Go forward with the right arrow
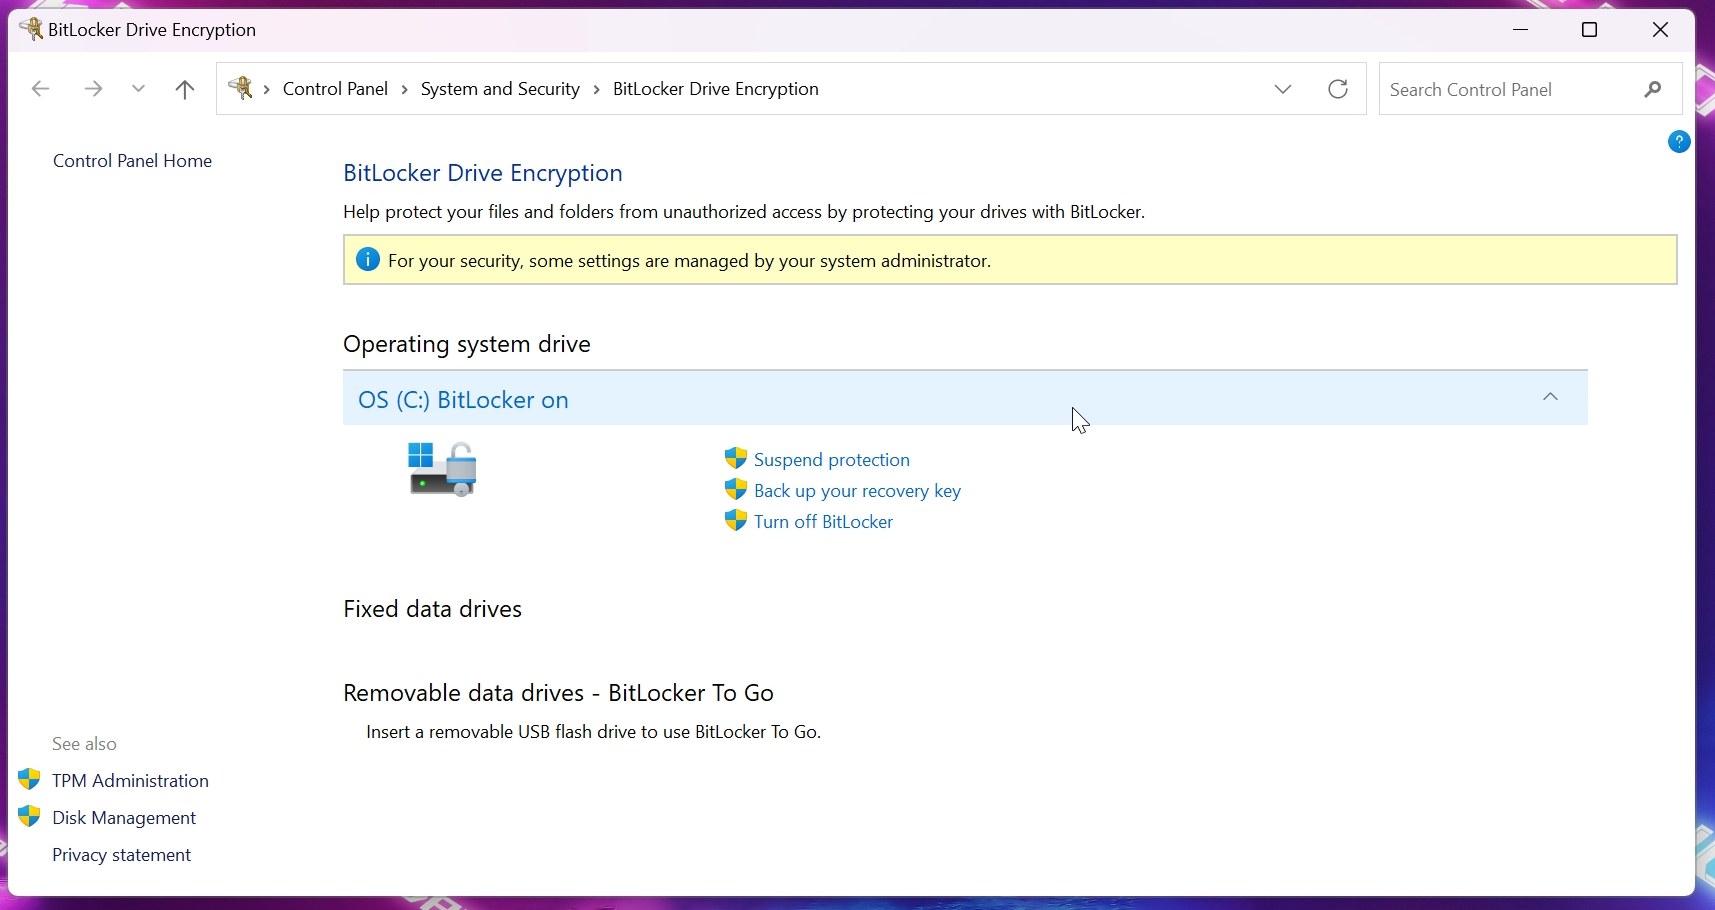The height and width of the screenshot is (910, 1715). pyautogui.click(x=94, y=90)
